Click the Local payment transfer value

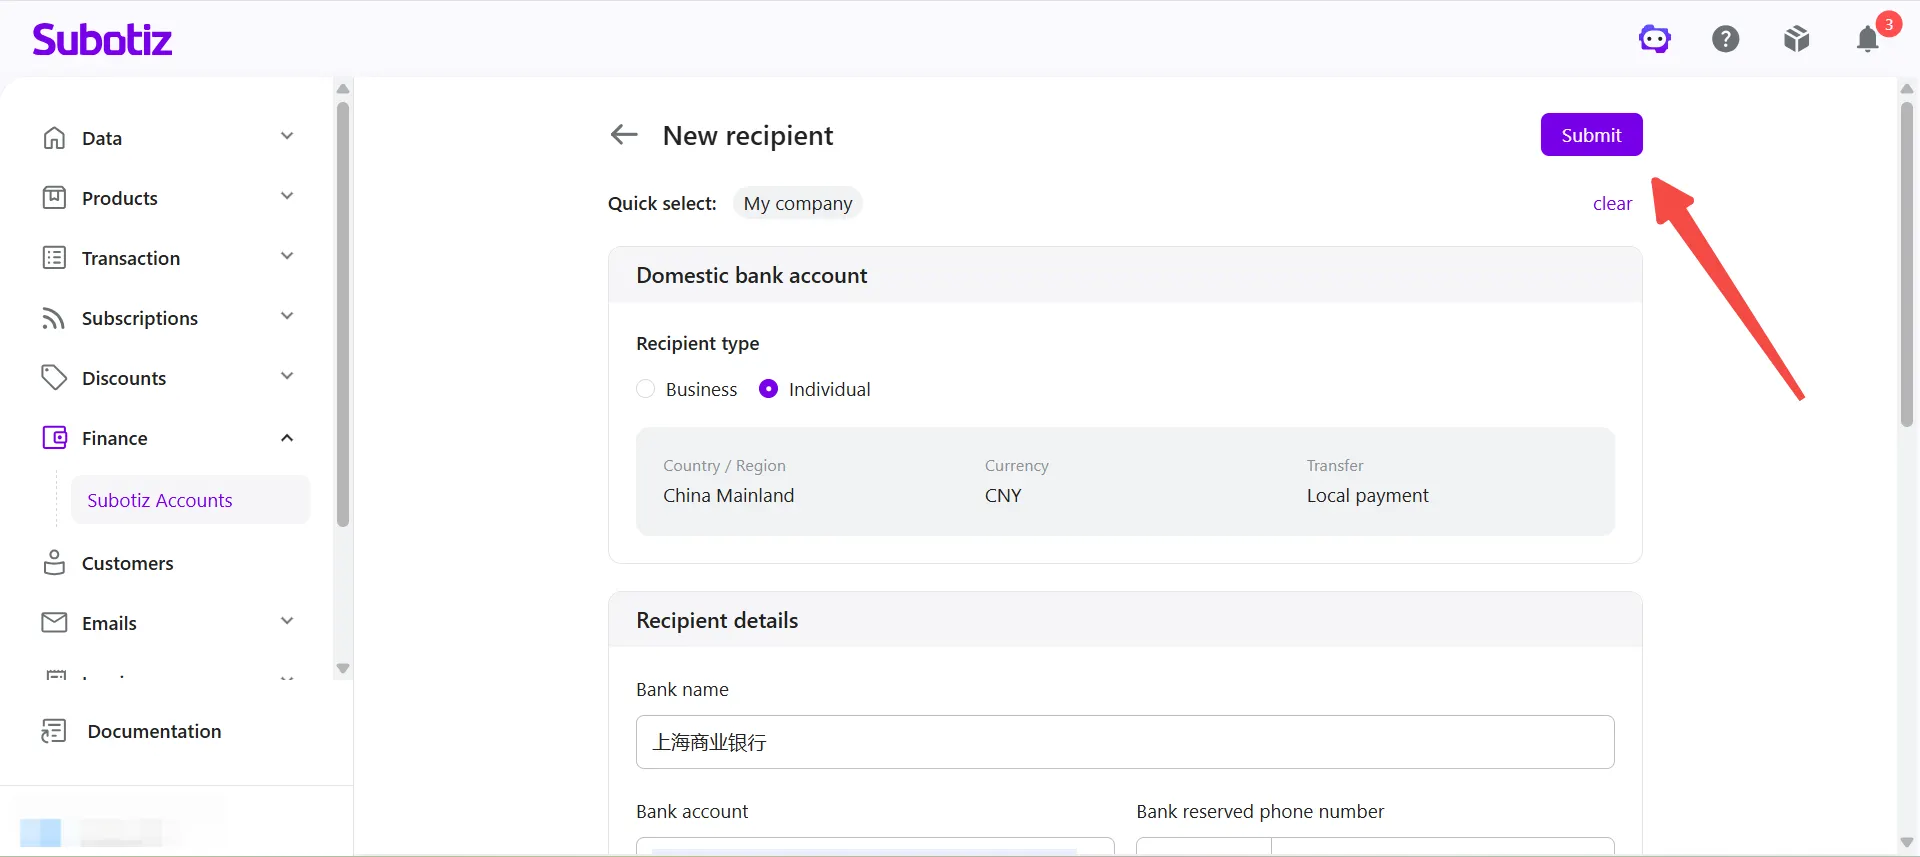tap(1367, 496)
